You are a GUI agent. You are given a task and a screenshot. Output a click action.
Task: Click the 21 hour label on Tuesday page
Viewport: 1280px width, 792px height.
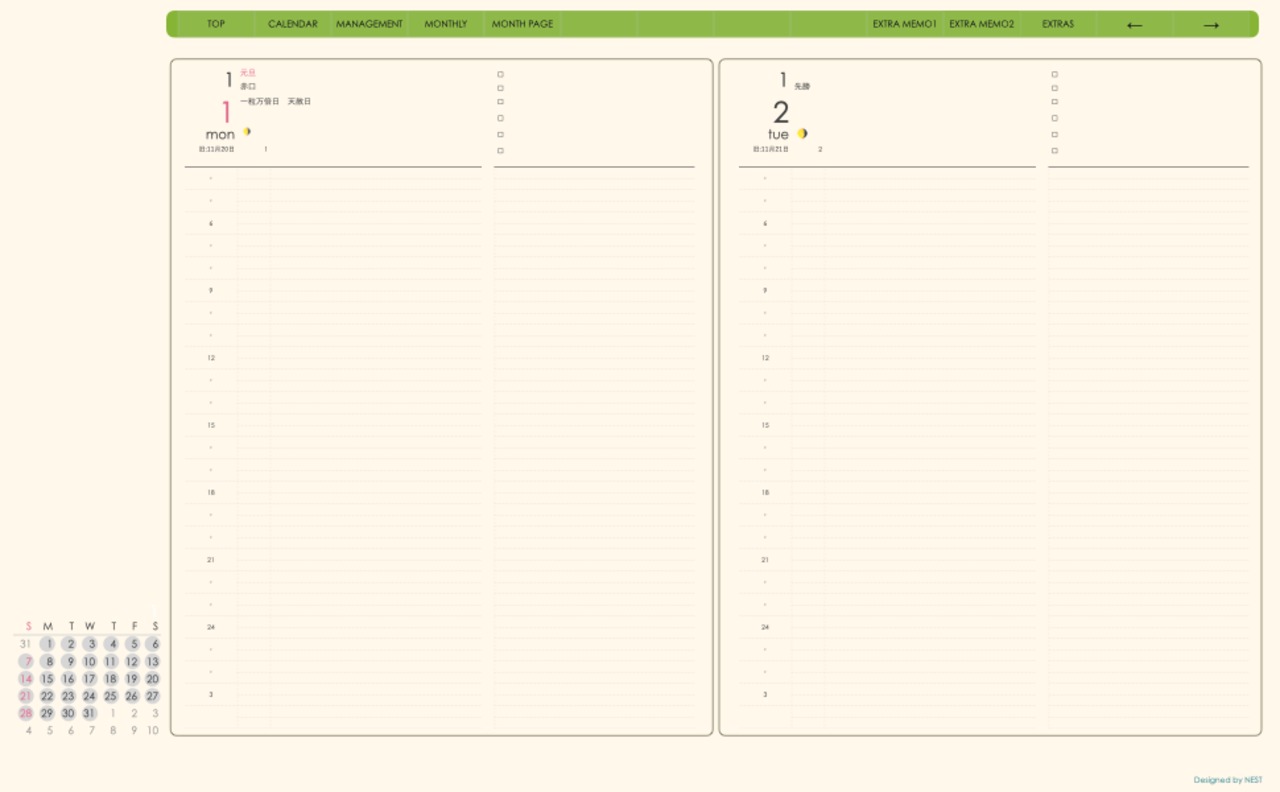tap(765, 560)
